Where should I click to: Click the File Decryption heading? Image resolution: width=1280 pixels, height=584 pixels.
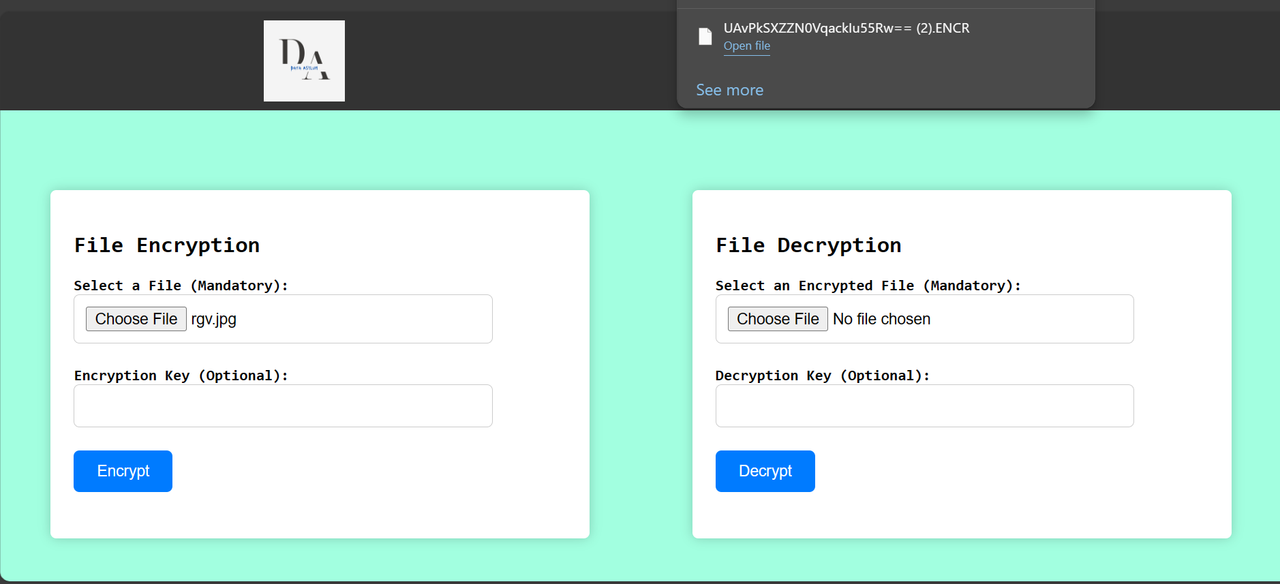click(x=809, y=245)
